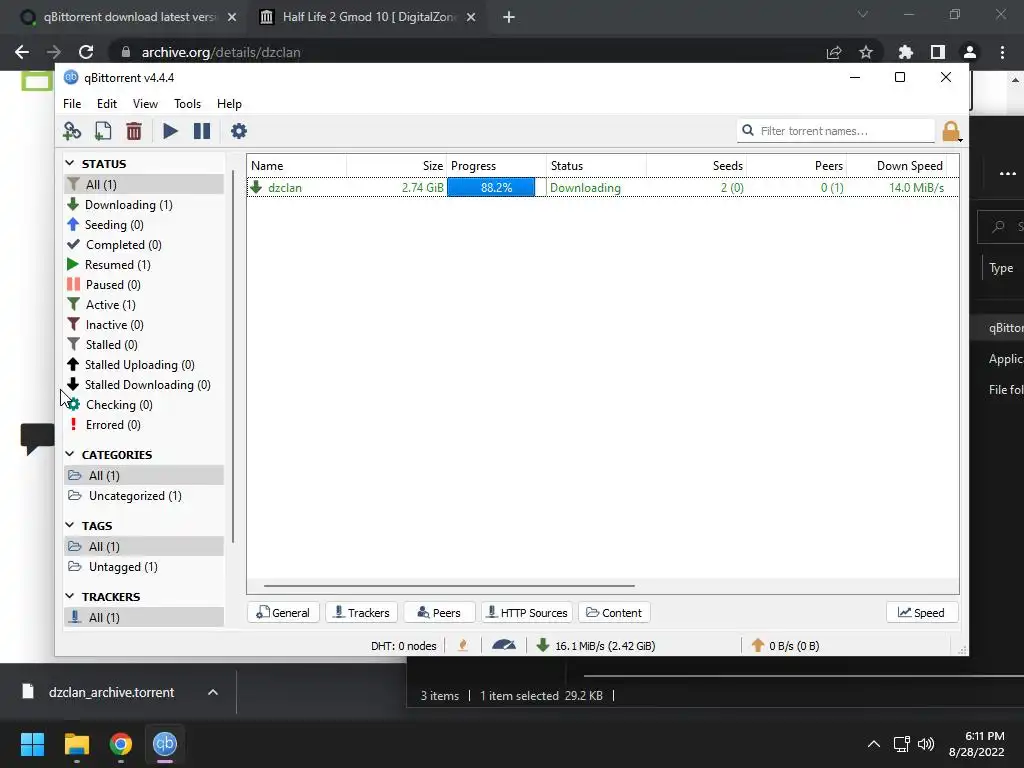Screen dimensions: 1024x768
Task: Click the orange lock UI icon
Action: click(x=950, y=131)
